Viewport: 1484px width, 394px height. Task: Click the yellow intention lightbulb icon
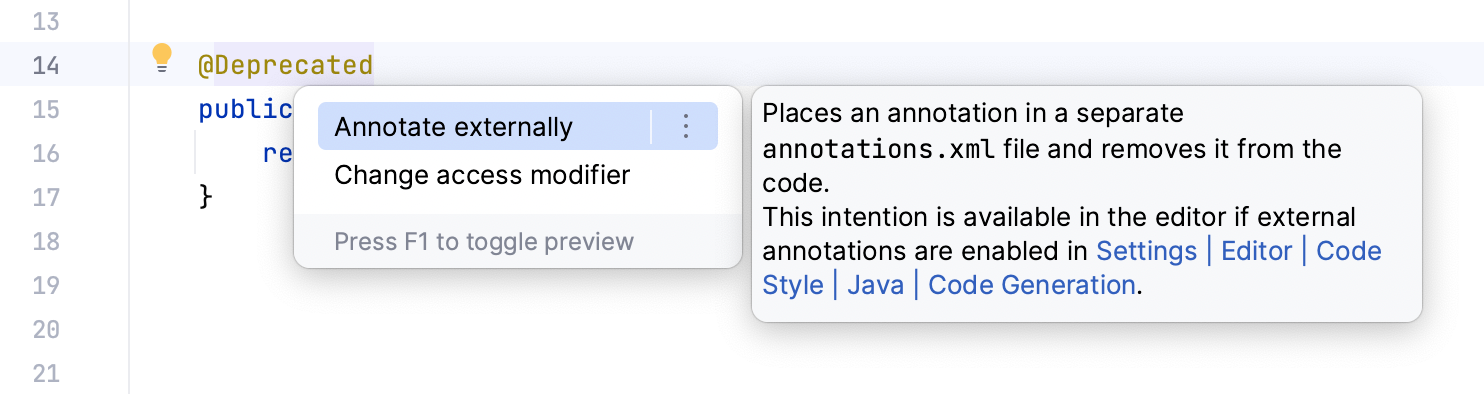[162, 59]
